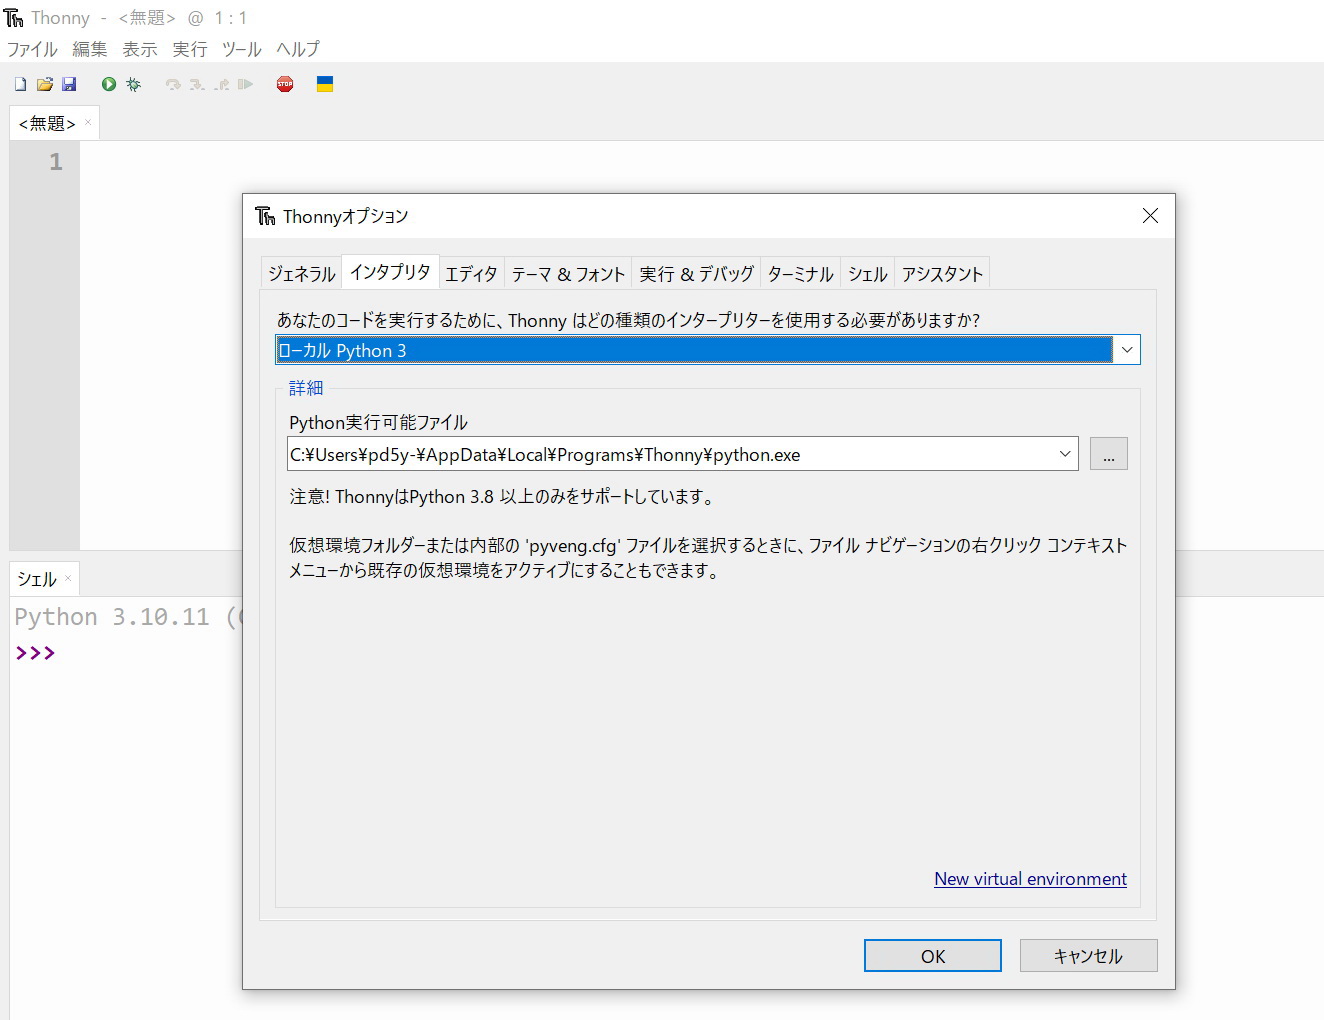Select the インタプリタ tab
This screenshot has width=1324, height=1020.
(390, 272)
